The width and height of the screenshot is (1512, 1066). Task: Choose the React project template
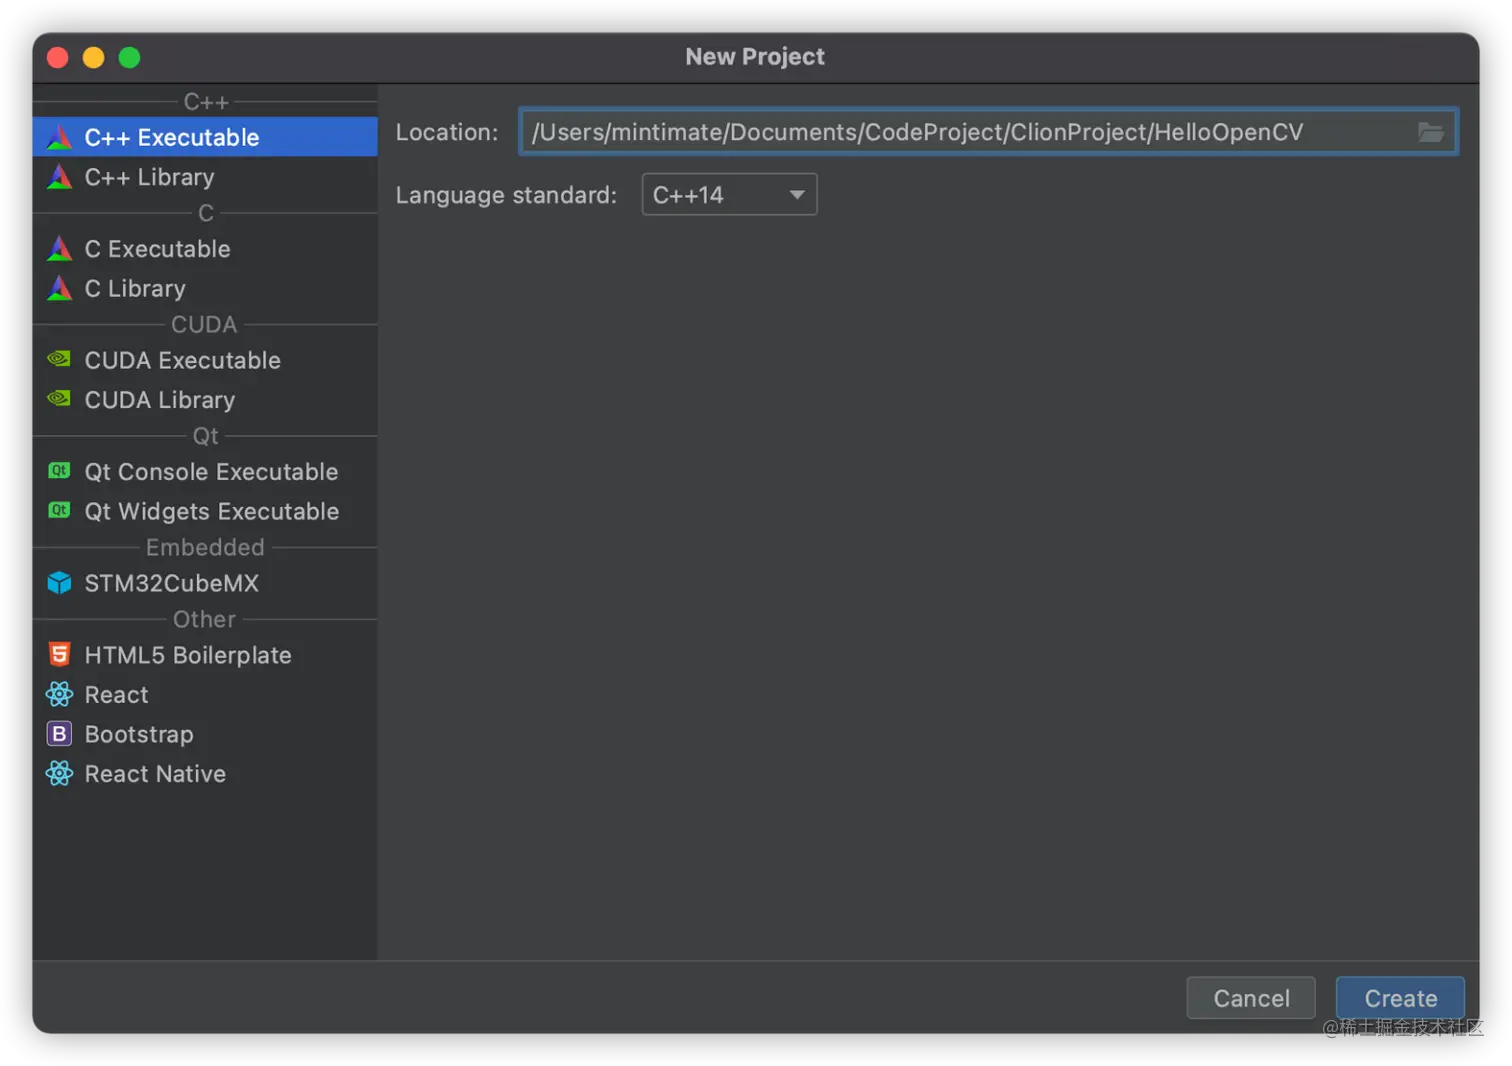[x=116, y=694]
